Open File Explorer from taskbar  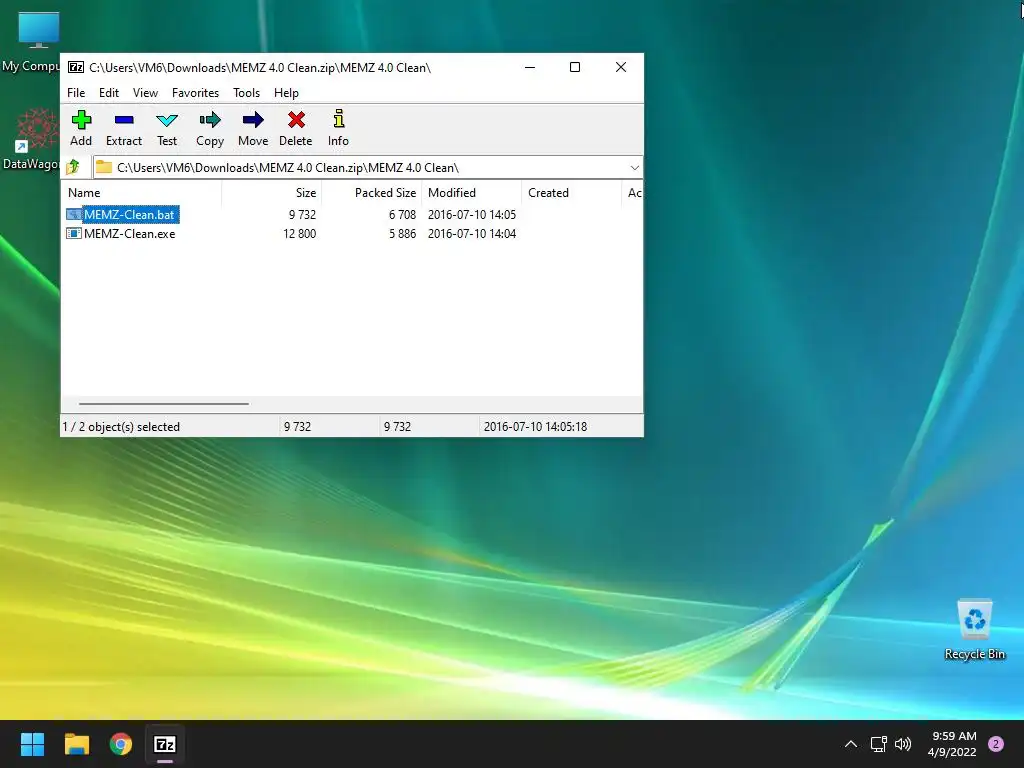tap(76, 744)
